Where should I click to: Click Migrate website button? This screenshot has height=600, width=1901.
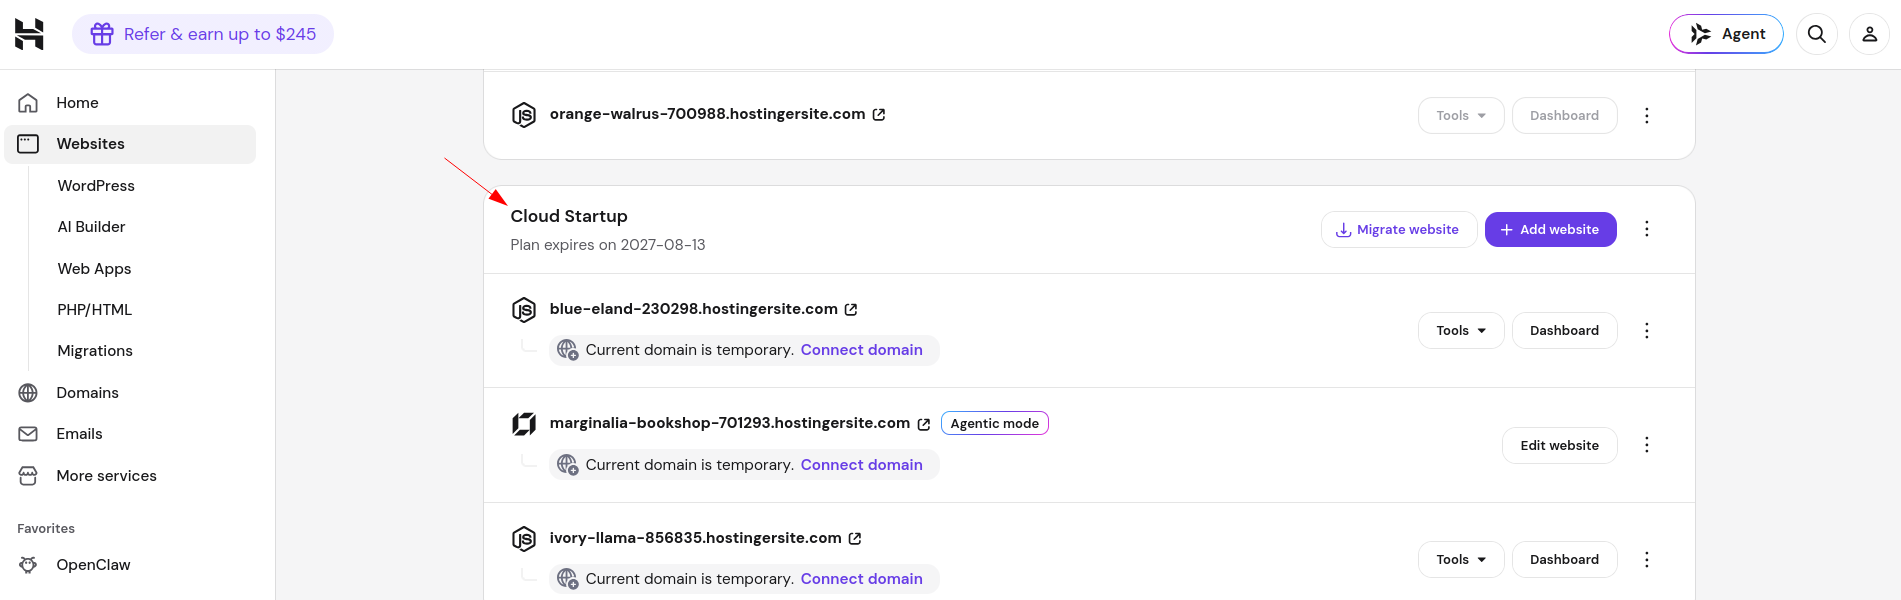click(1399, 229)
